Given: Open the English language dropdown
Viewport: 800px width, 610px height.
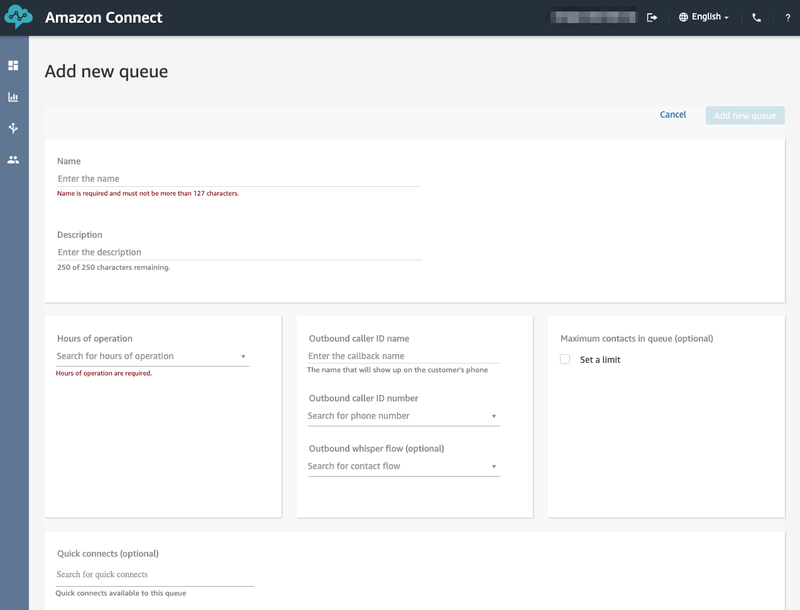Looking at the screenshot, I should tap(710, 17).
